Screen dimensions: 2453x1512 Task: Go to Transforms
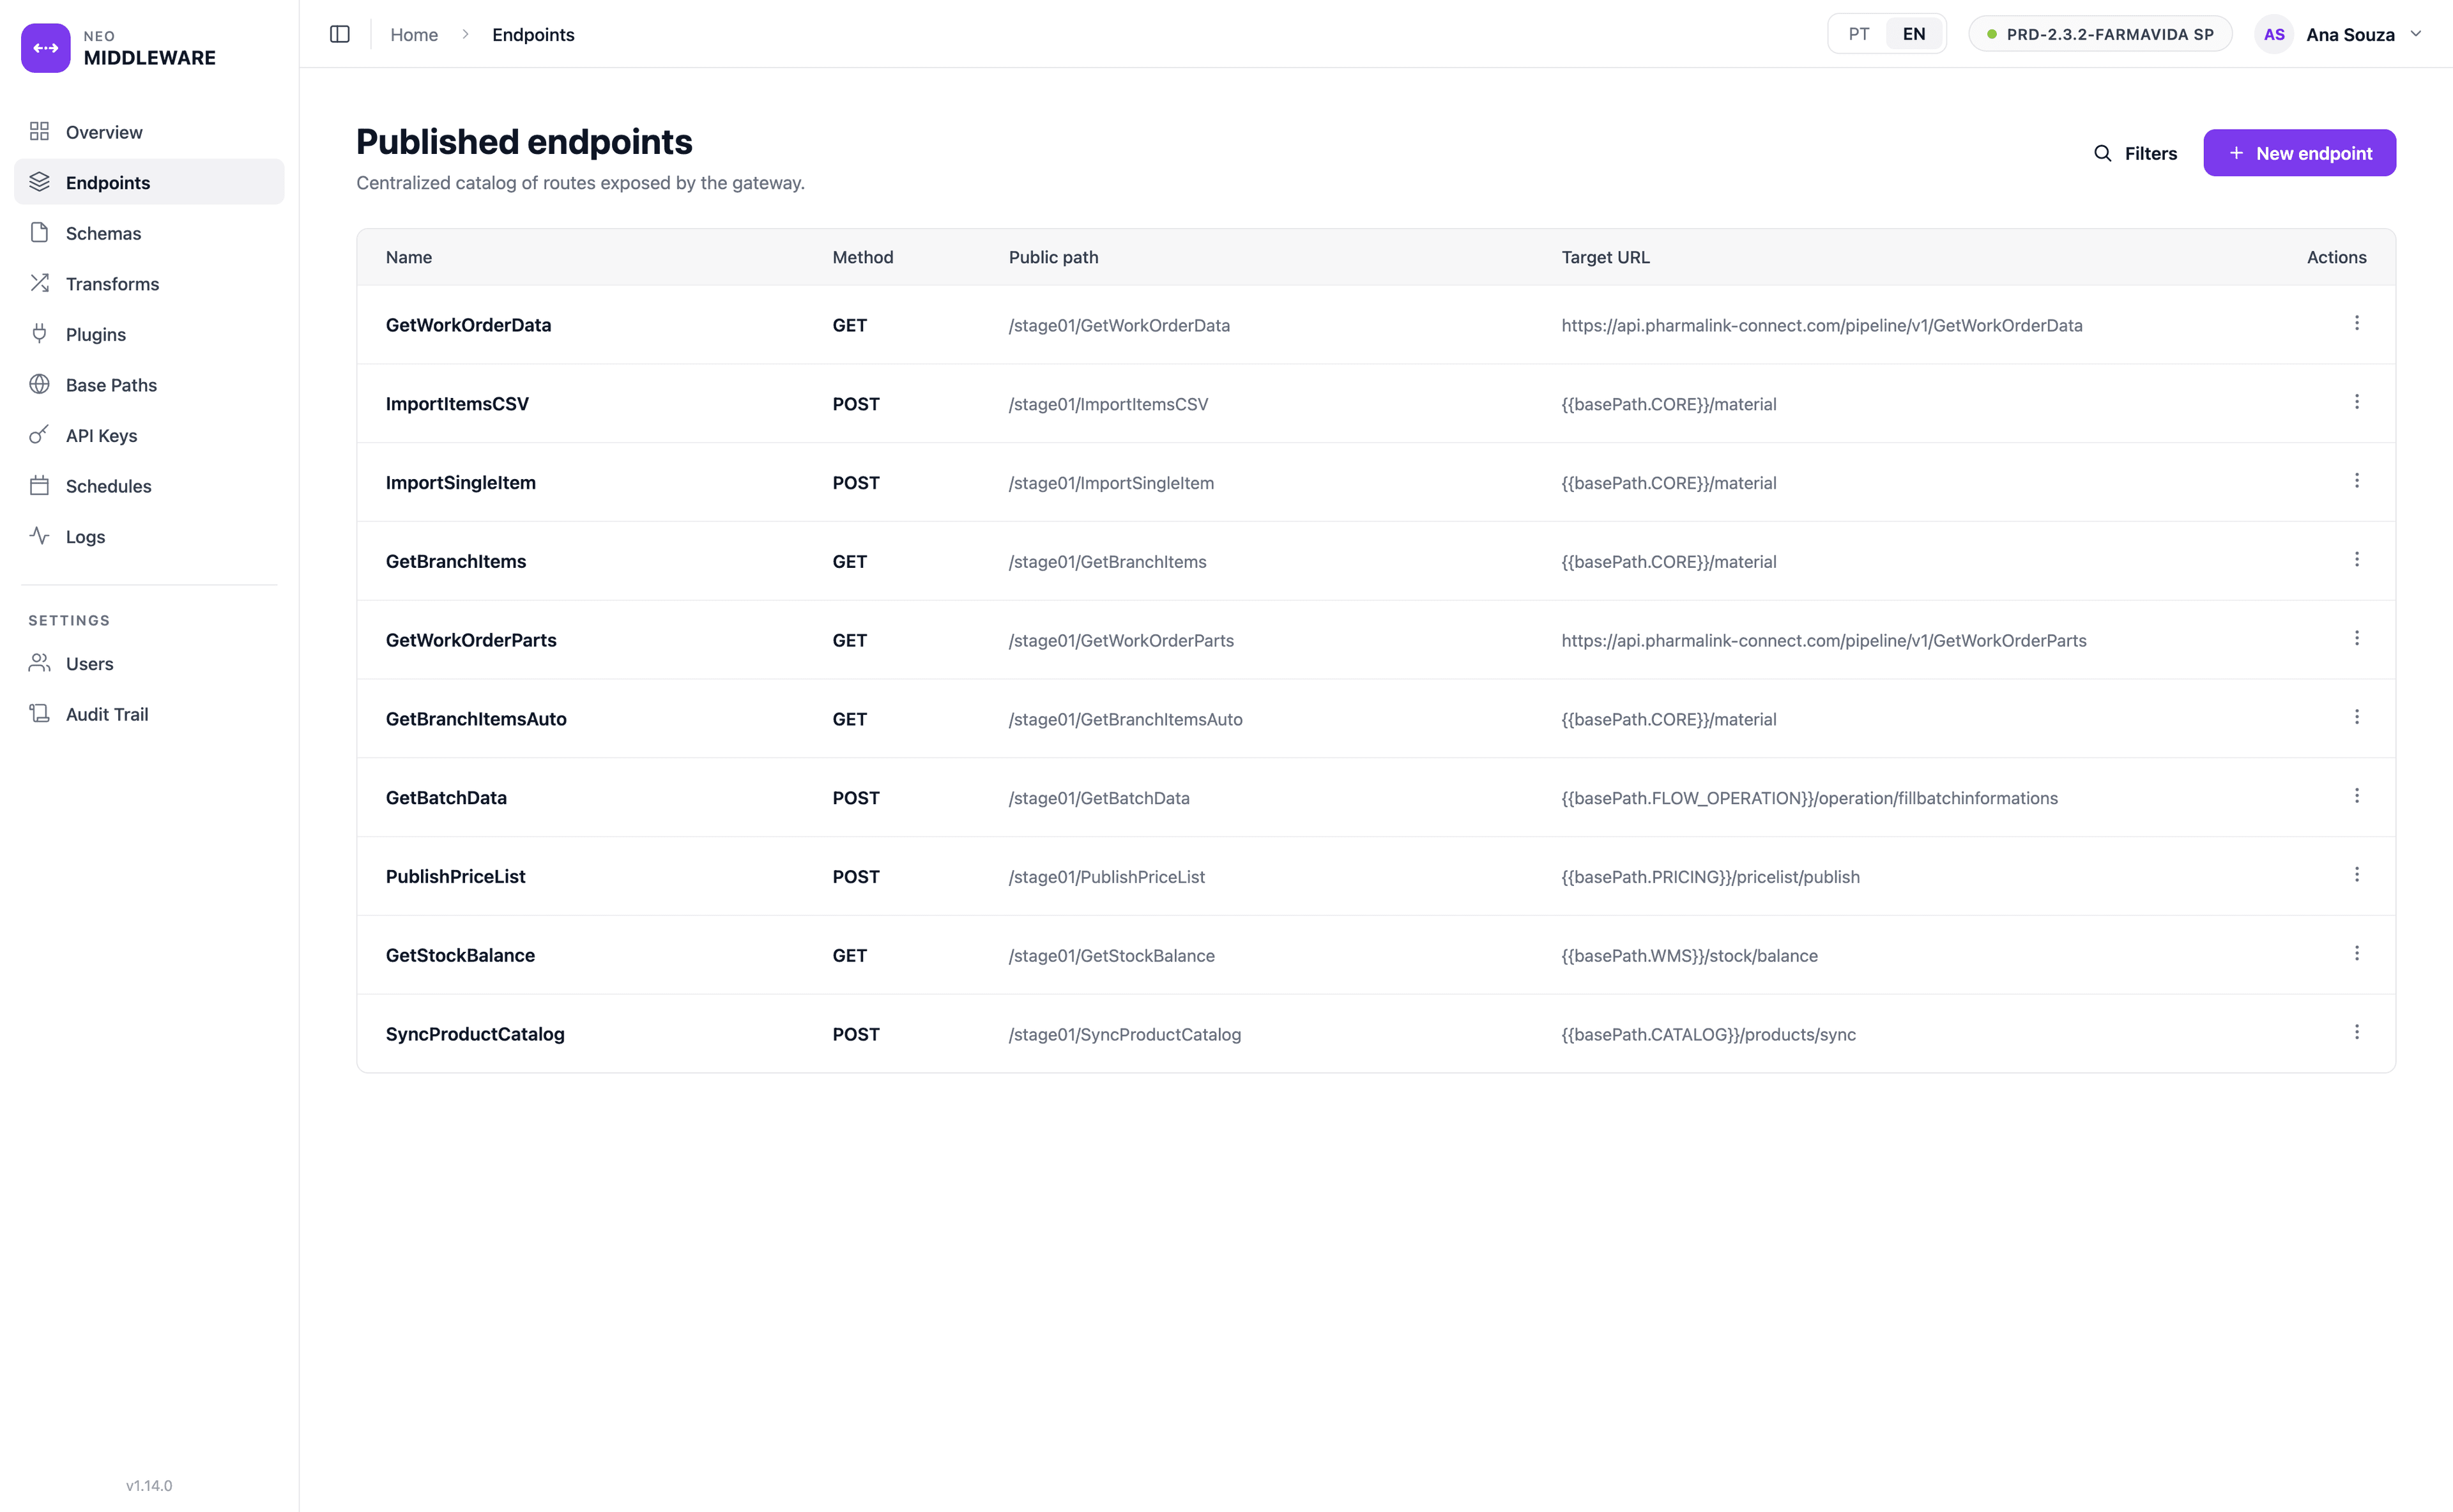coord(149,284)
